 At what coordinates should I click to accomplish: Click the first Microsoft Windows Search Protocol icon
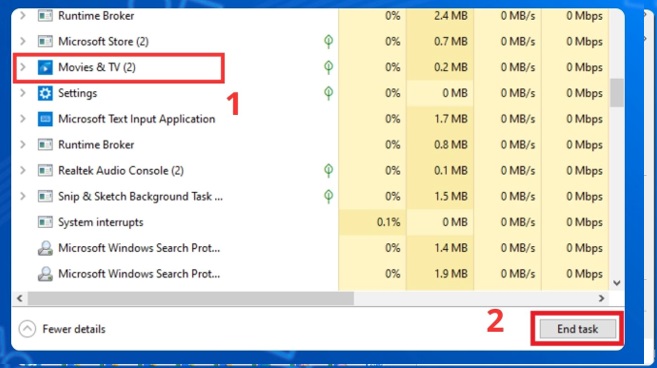(x=45, y=248)
